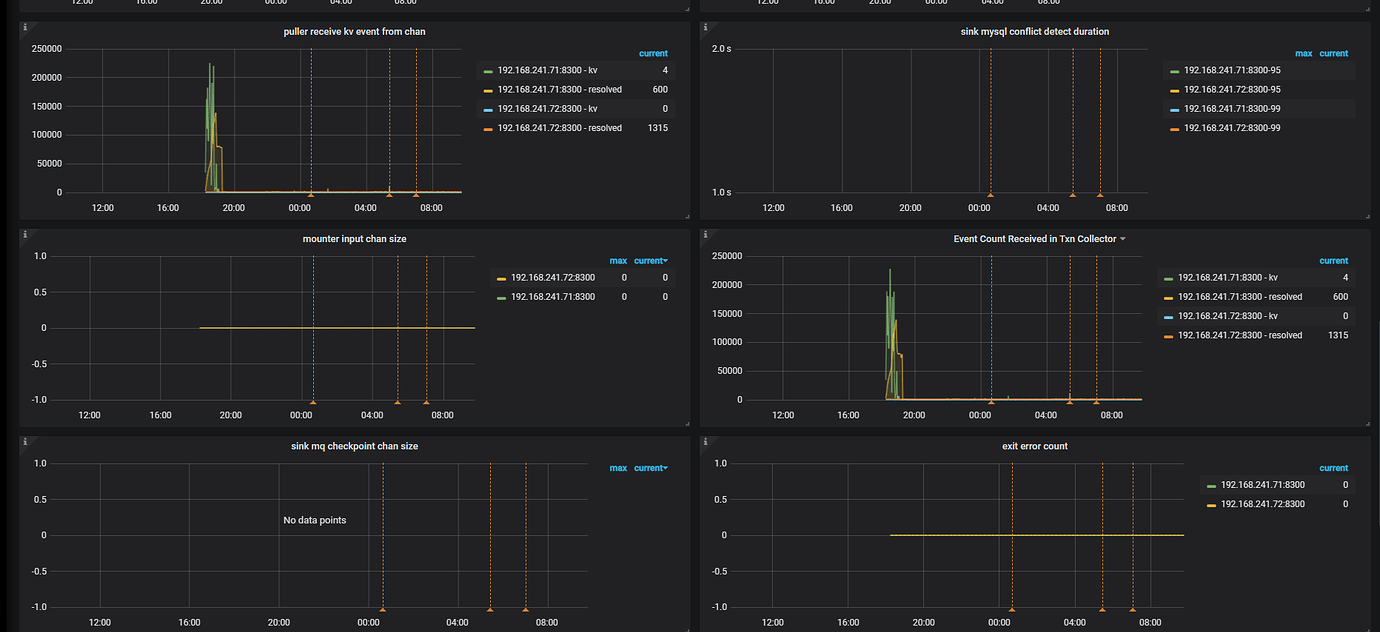
Task: Open info icon on sink mq checkpoint chan size
Action: tap(23, 441)
